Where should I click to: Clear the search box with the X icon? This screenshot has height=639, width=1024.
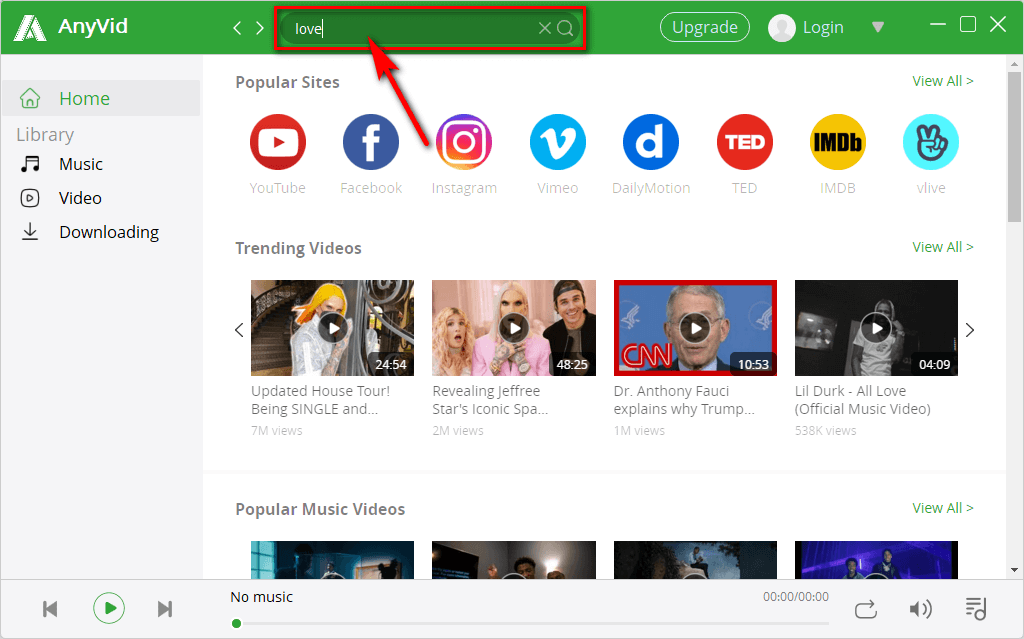coord(544,28)
